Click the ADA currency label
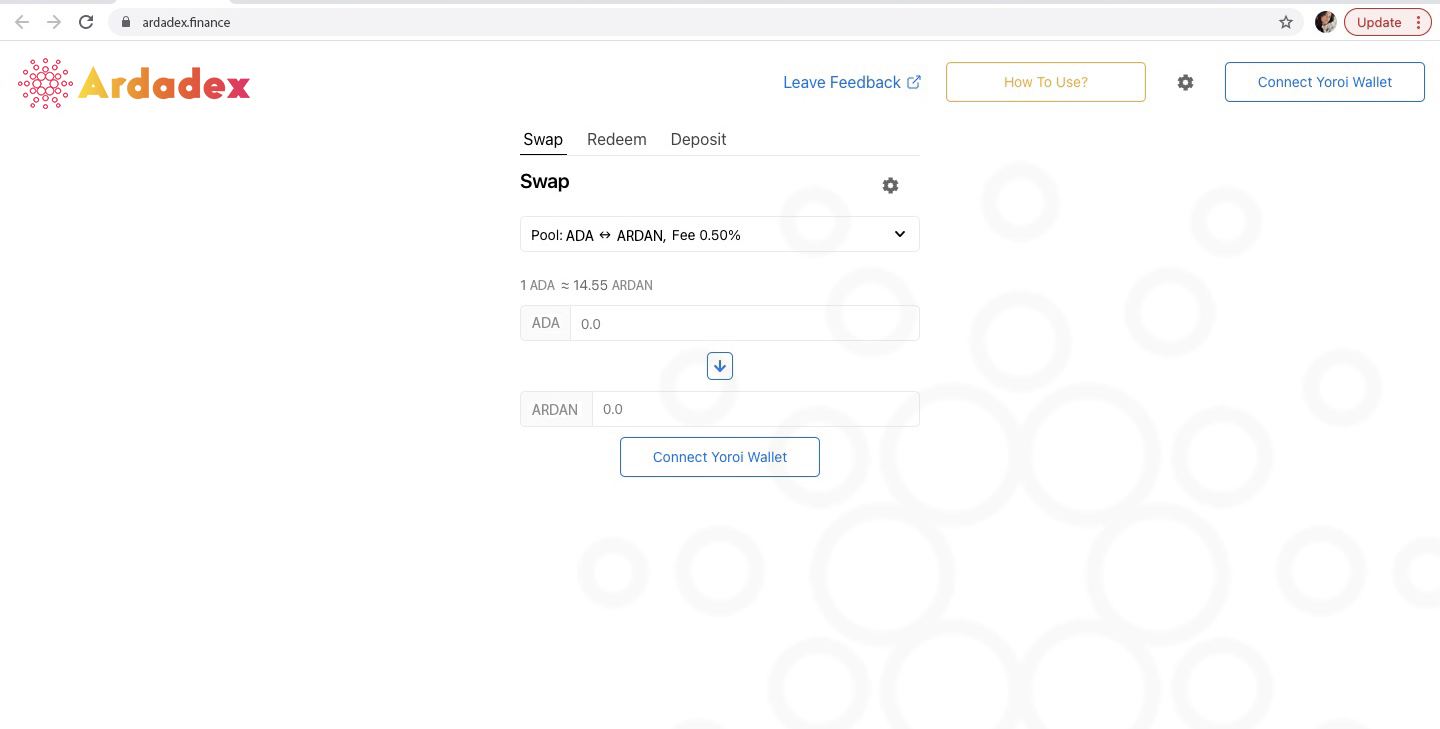Viewport: 1440px width, 729px height. [545, 324]
